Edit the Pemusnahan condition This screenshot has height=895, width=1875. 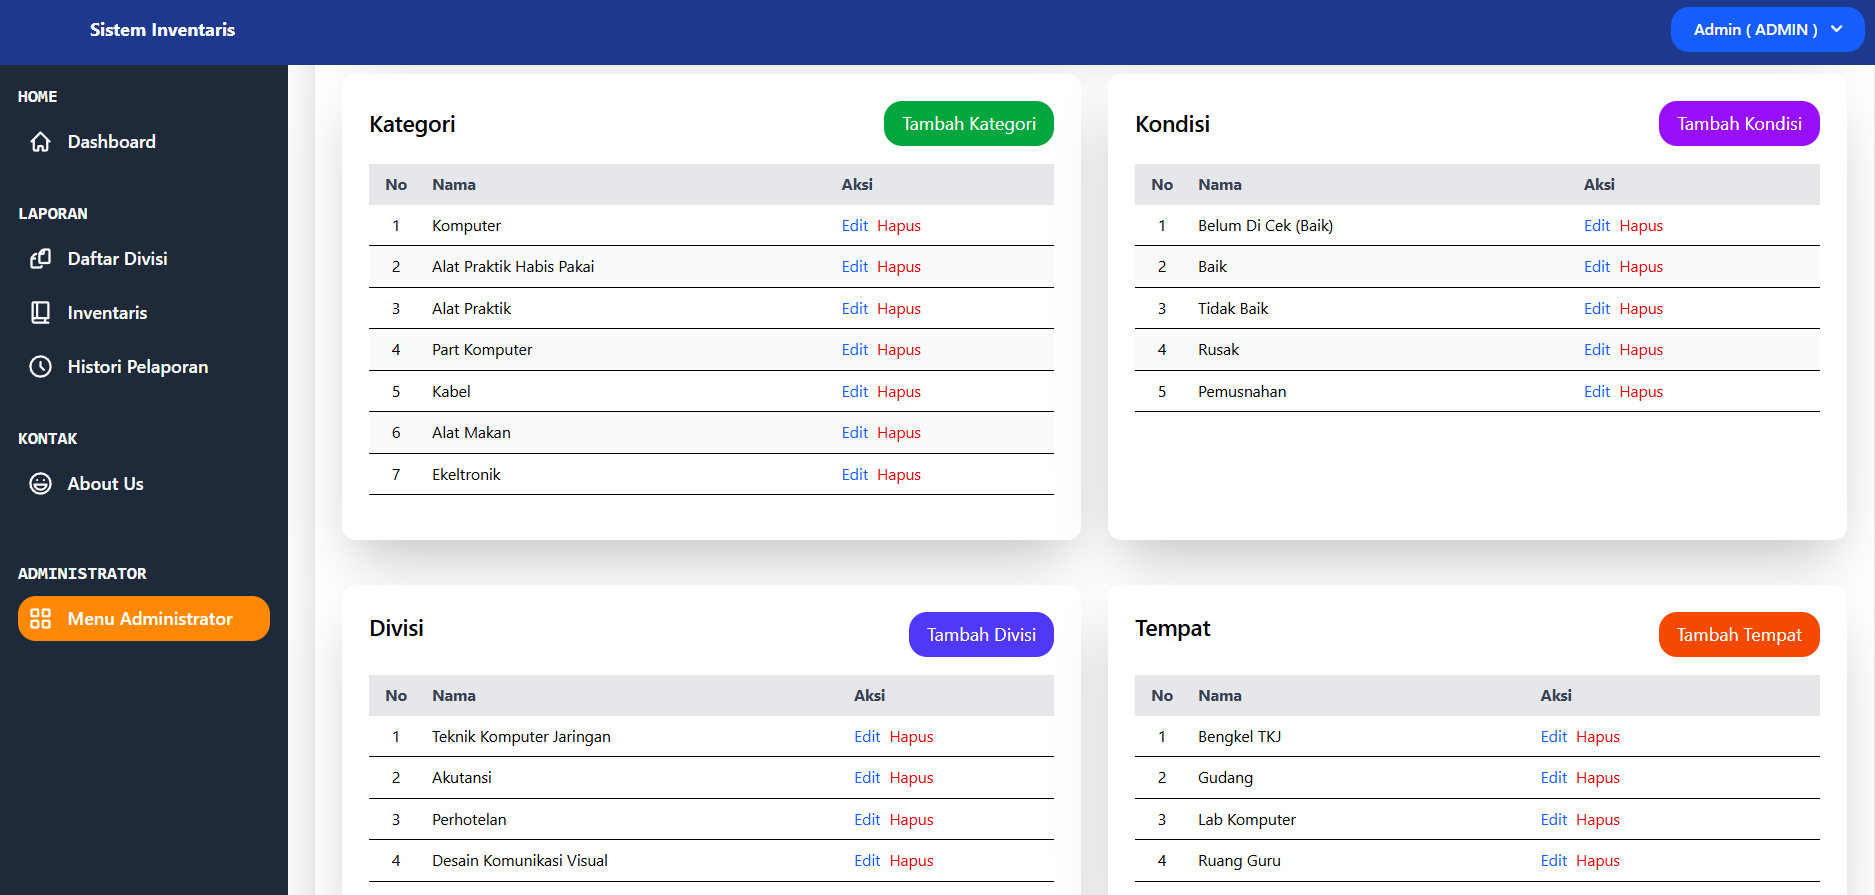(1597, 392)
